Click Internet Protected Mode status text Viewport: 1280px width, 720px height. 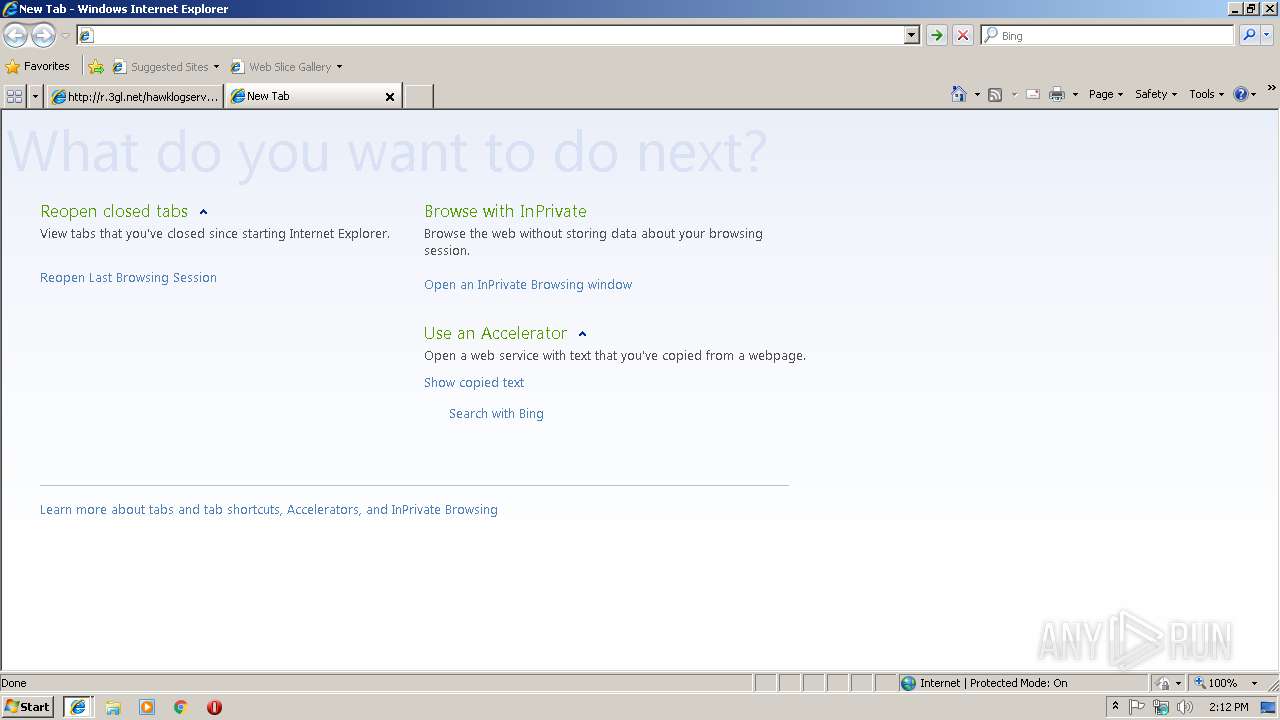coord(994,683)
